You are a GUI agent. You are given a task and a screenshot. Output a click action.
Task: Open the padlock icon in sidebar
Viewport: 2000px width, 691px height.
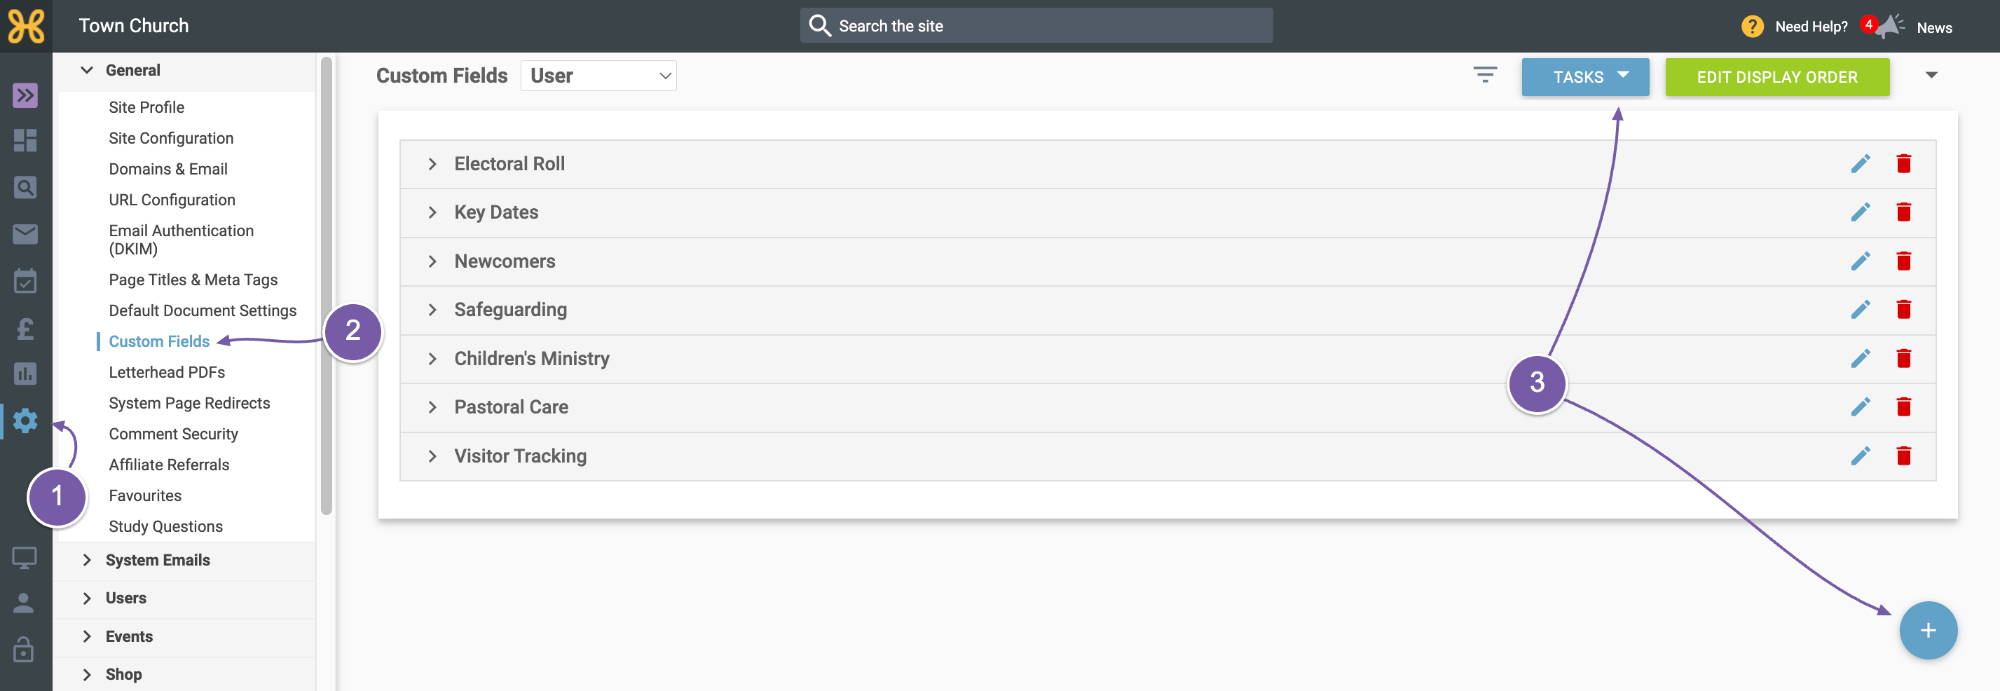coord(24,649)
